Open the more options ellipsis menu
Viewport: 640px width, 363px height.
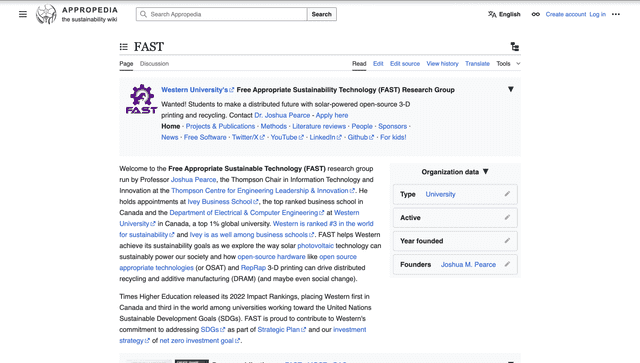616,14
